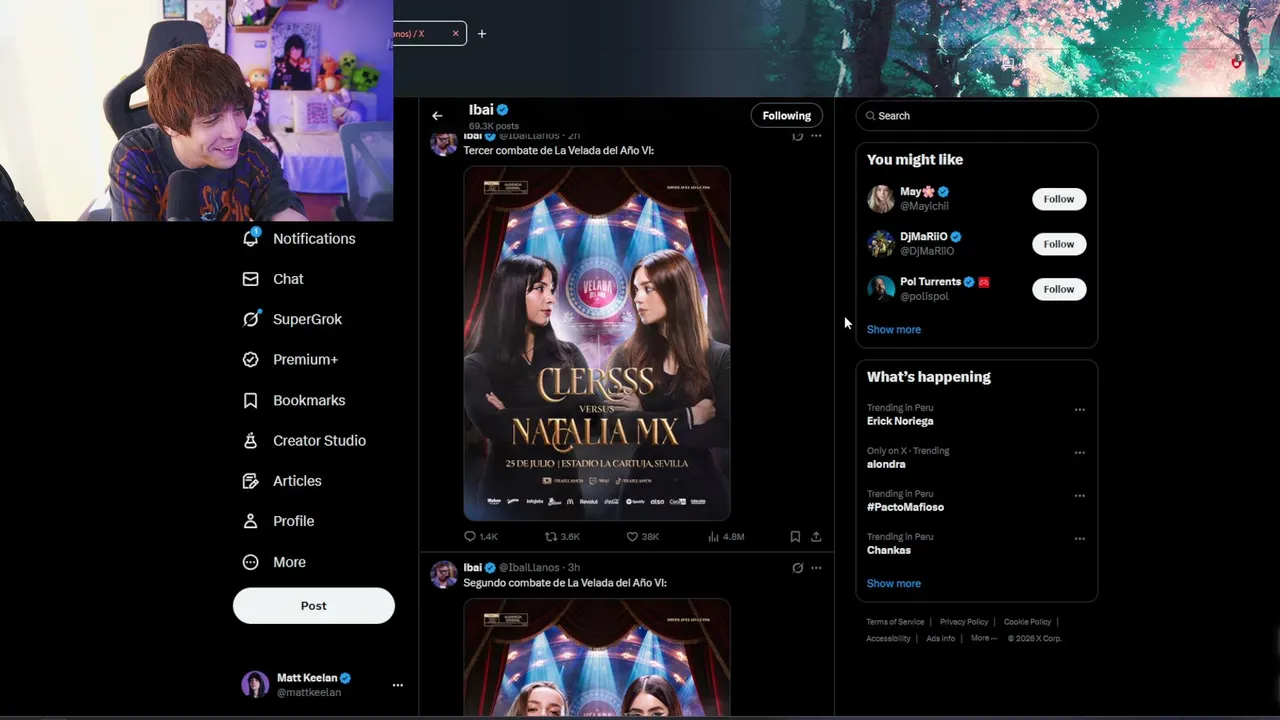Open May's profile avatar

point(881,199)
